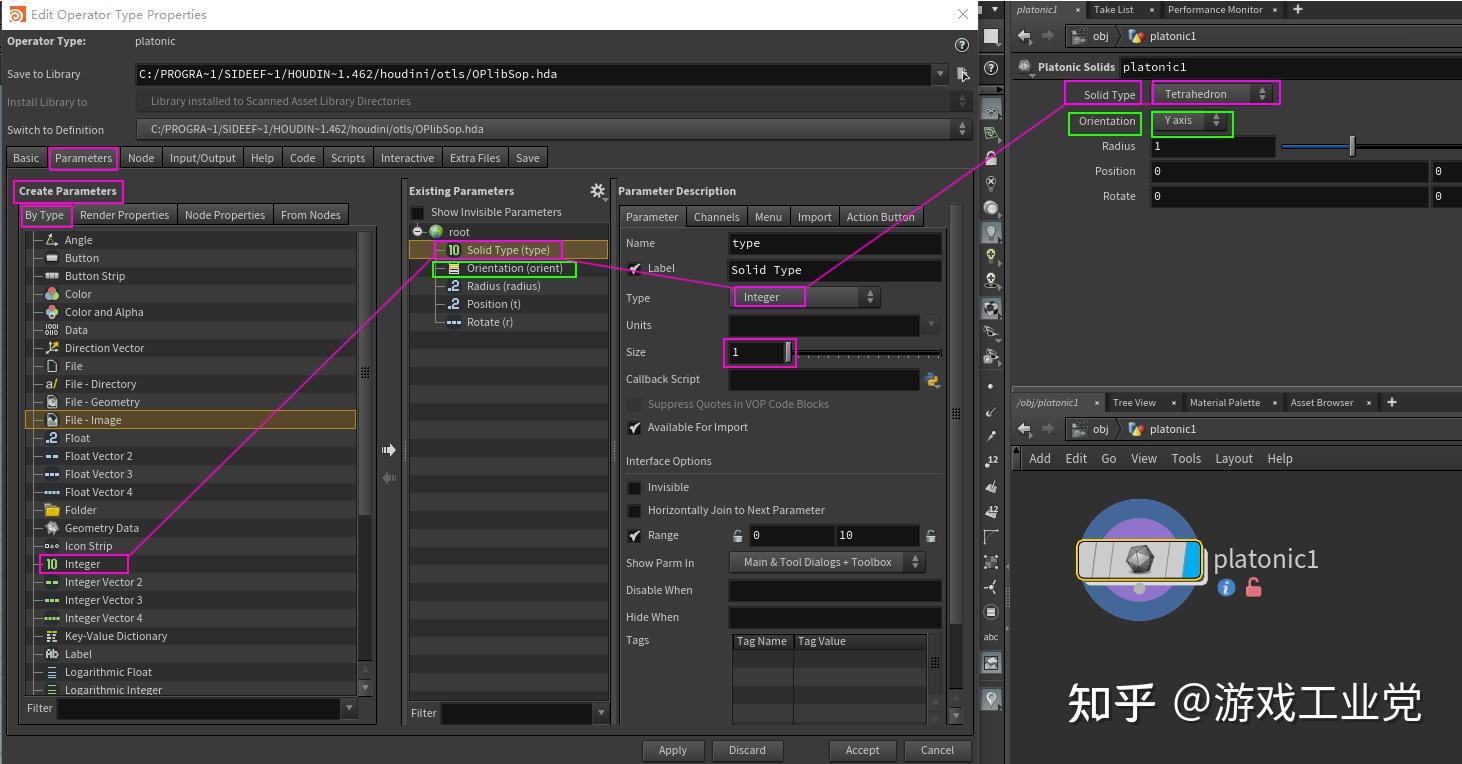The width and height of the screenshot is (1462, 764).
Task: Enable Show Invisible Parameters
Action: [417, 211]
